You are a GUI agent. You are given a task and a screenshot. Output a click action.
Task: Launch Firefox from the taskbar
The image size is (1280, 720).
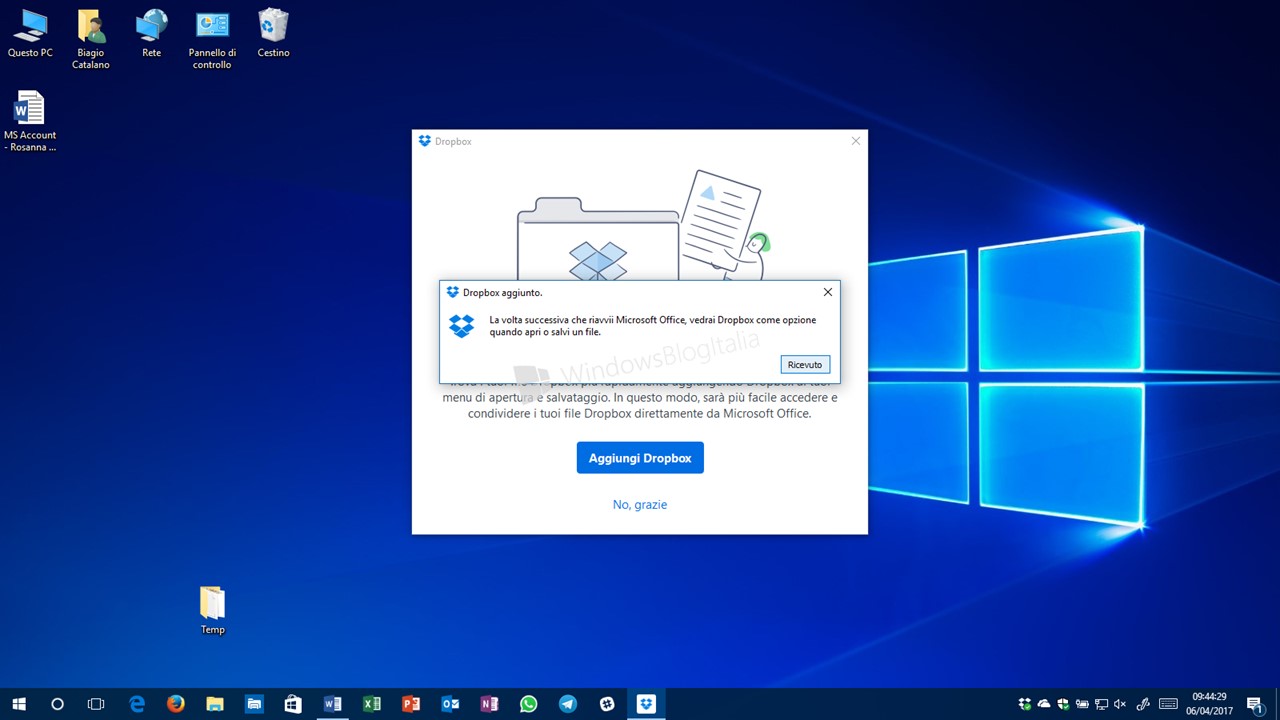(x=176, y=704)
